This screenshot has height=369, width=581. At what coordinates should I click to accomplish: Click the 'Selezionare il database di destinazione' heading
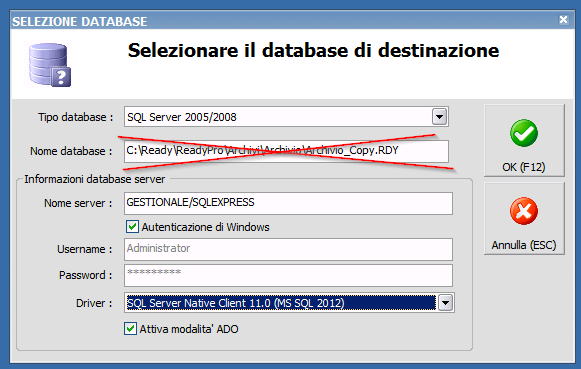click(313, 50)
